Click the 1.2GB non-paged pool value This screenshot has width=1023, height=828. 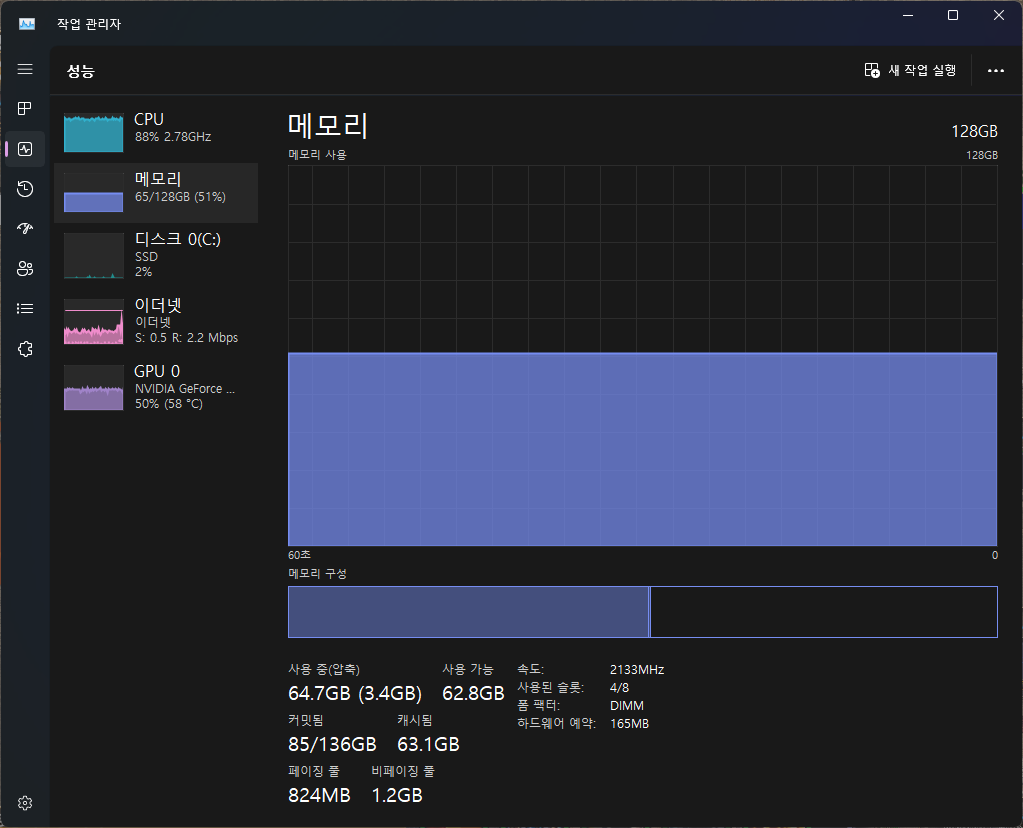pyautogui.click(x=397, y=795)
